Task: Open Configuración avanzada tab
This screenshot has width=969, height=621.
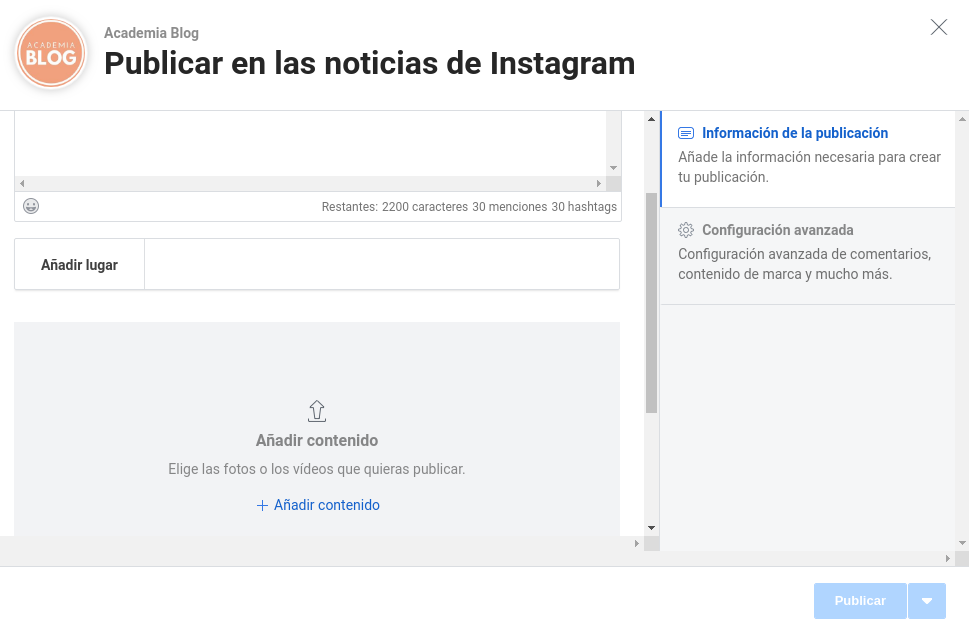Action: click(808, 256)
